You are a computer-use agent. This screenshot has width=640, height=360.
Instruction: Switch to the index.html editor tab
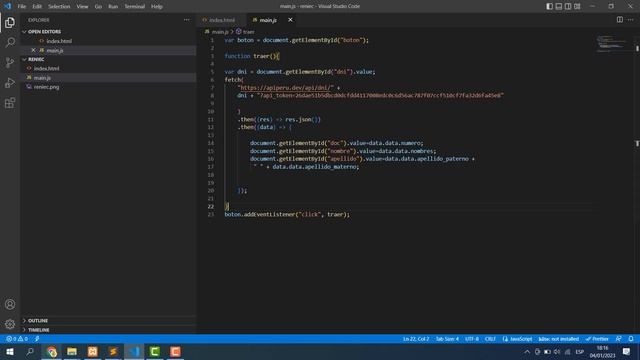point(222,20)
